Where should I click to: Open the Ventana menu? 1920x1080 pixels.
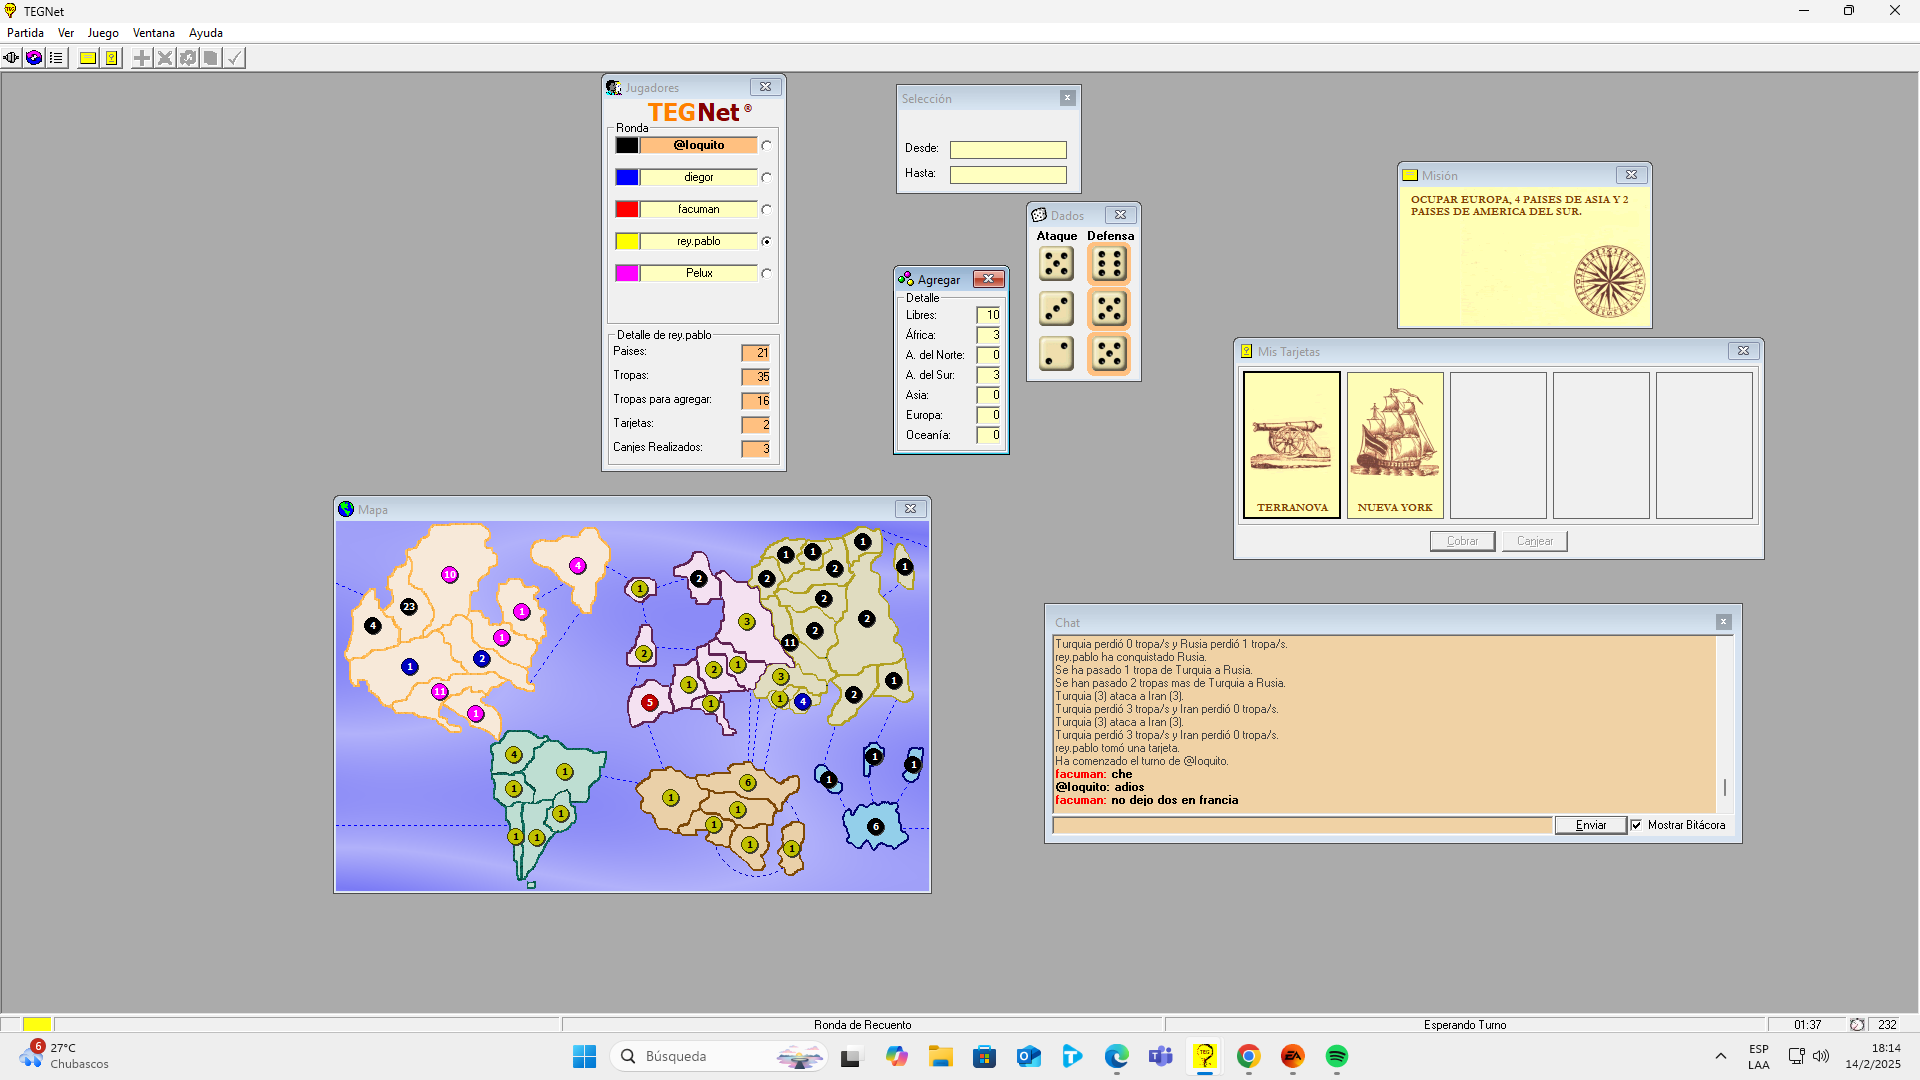[153, 33]
